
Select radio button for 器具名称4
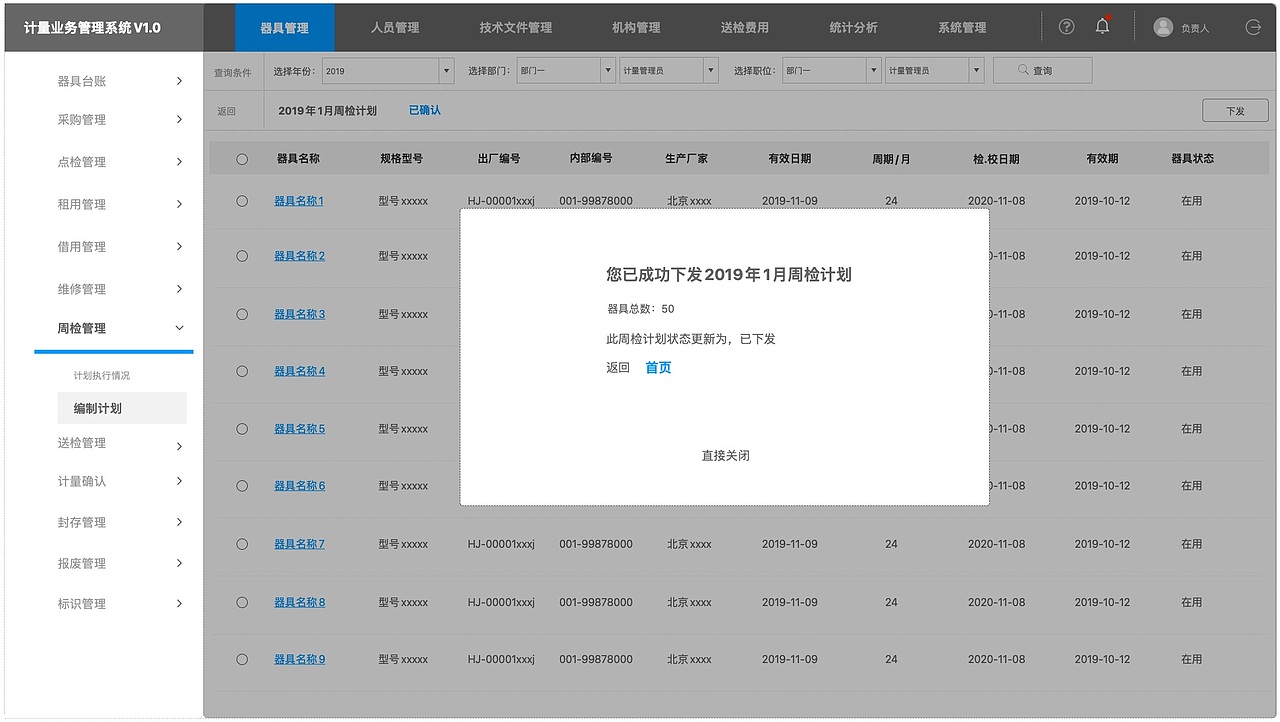(x=242, y=371)
